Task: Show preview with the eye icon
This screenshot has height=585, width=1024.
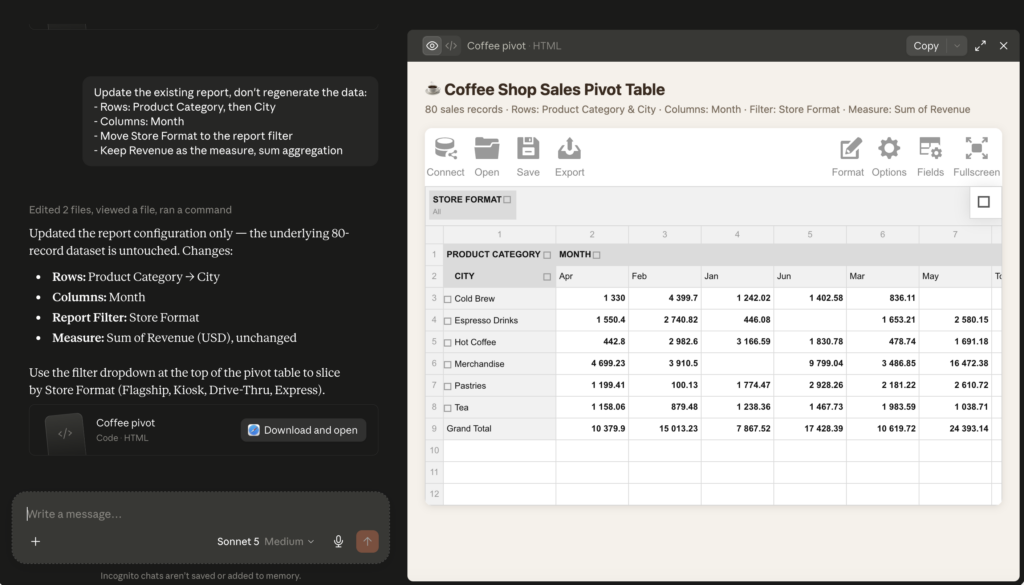Action: pos(432,46)
